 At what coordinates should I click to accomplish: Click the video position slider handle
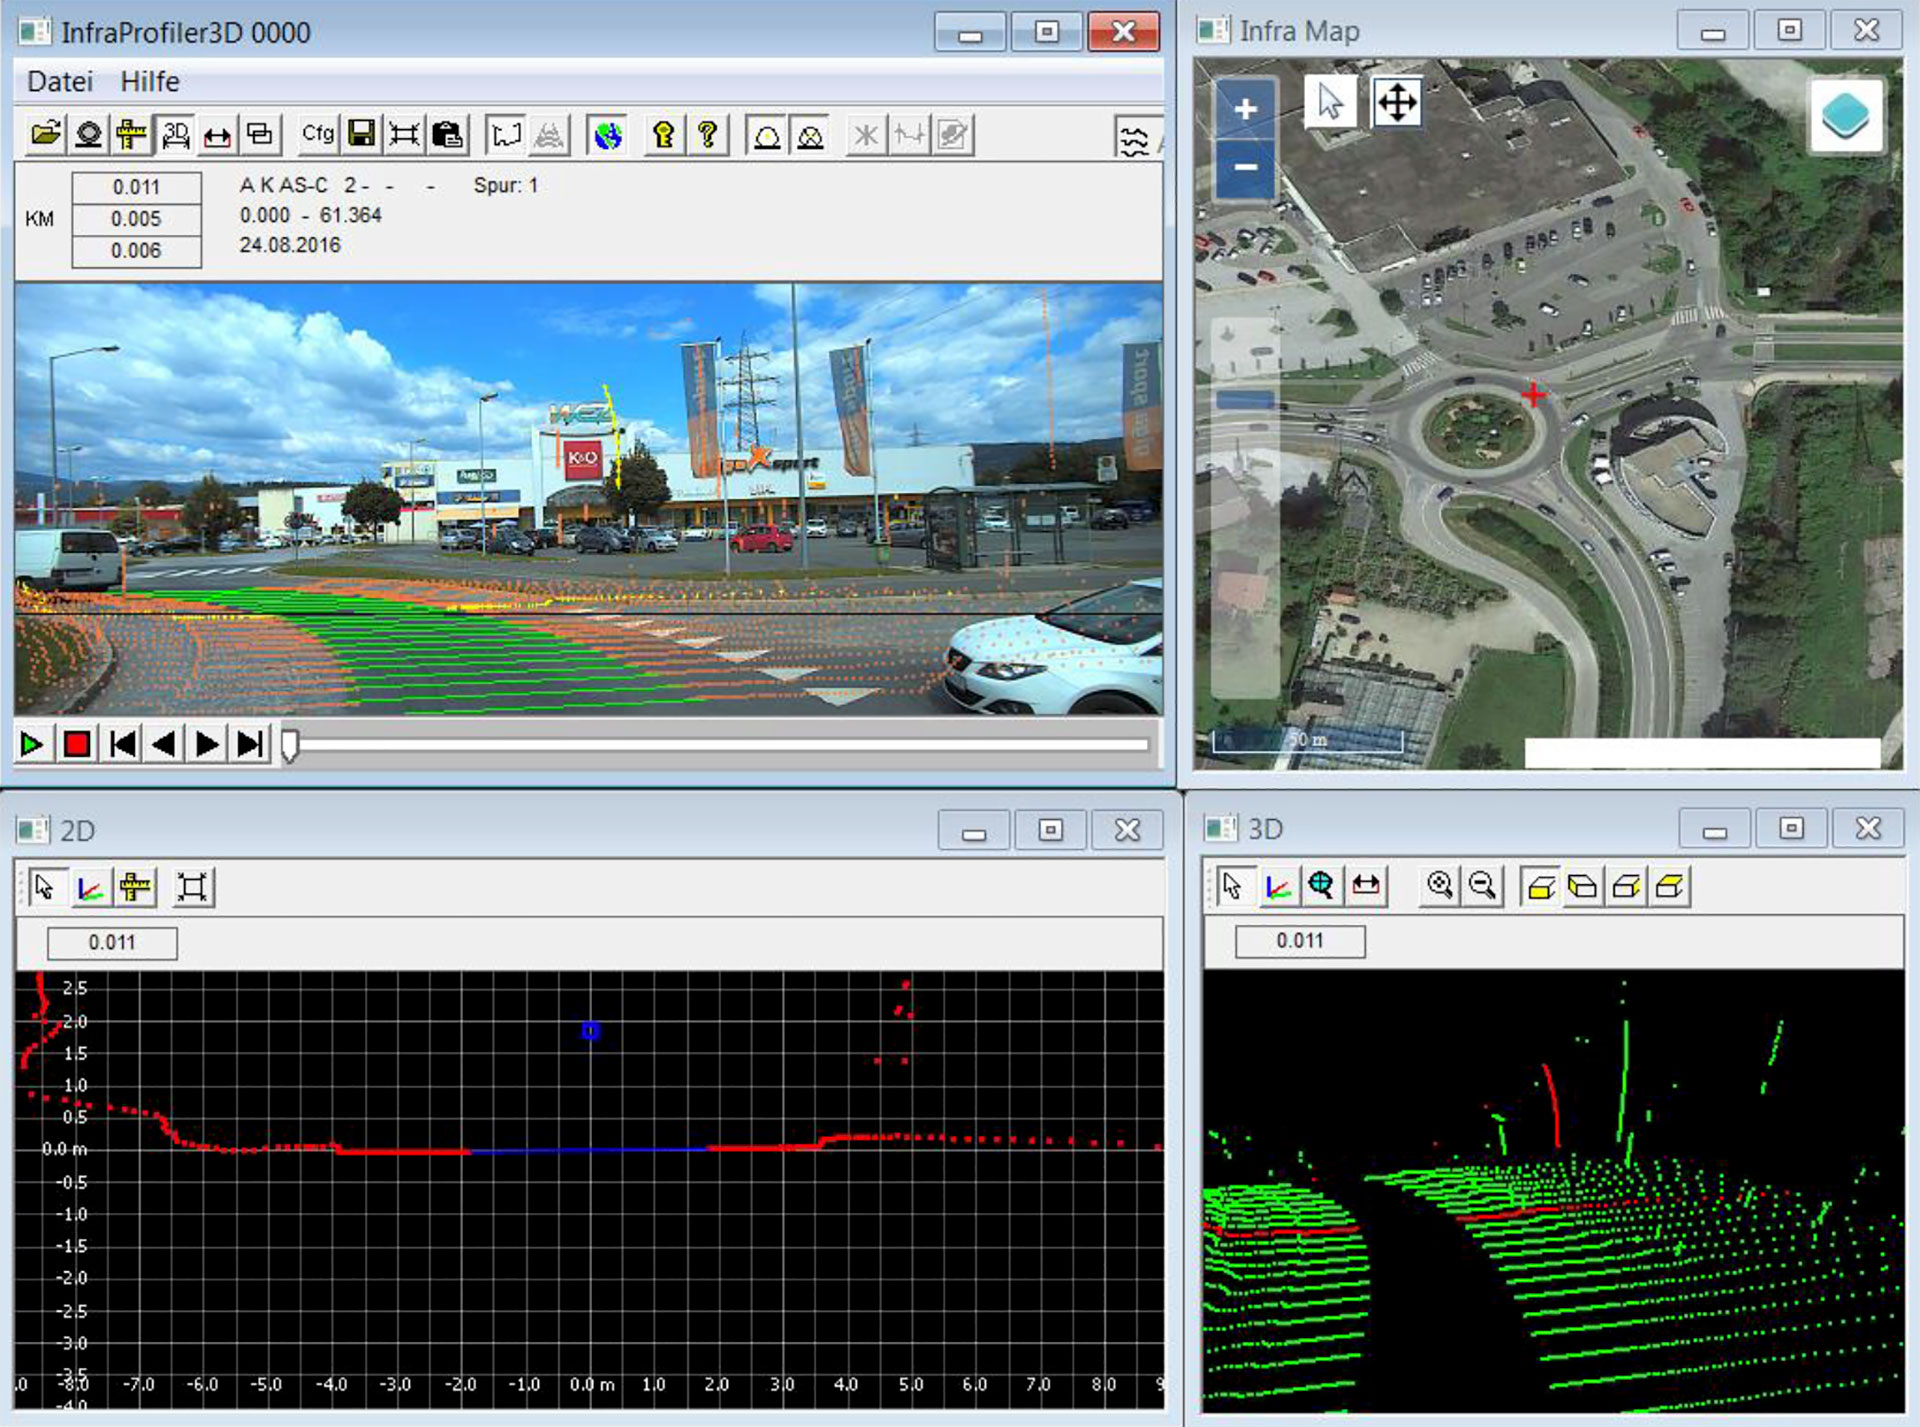[290, 745]
